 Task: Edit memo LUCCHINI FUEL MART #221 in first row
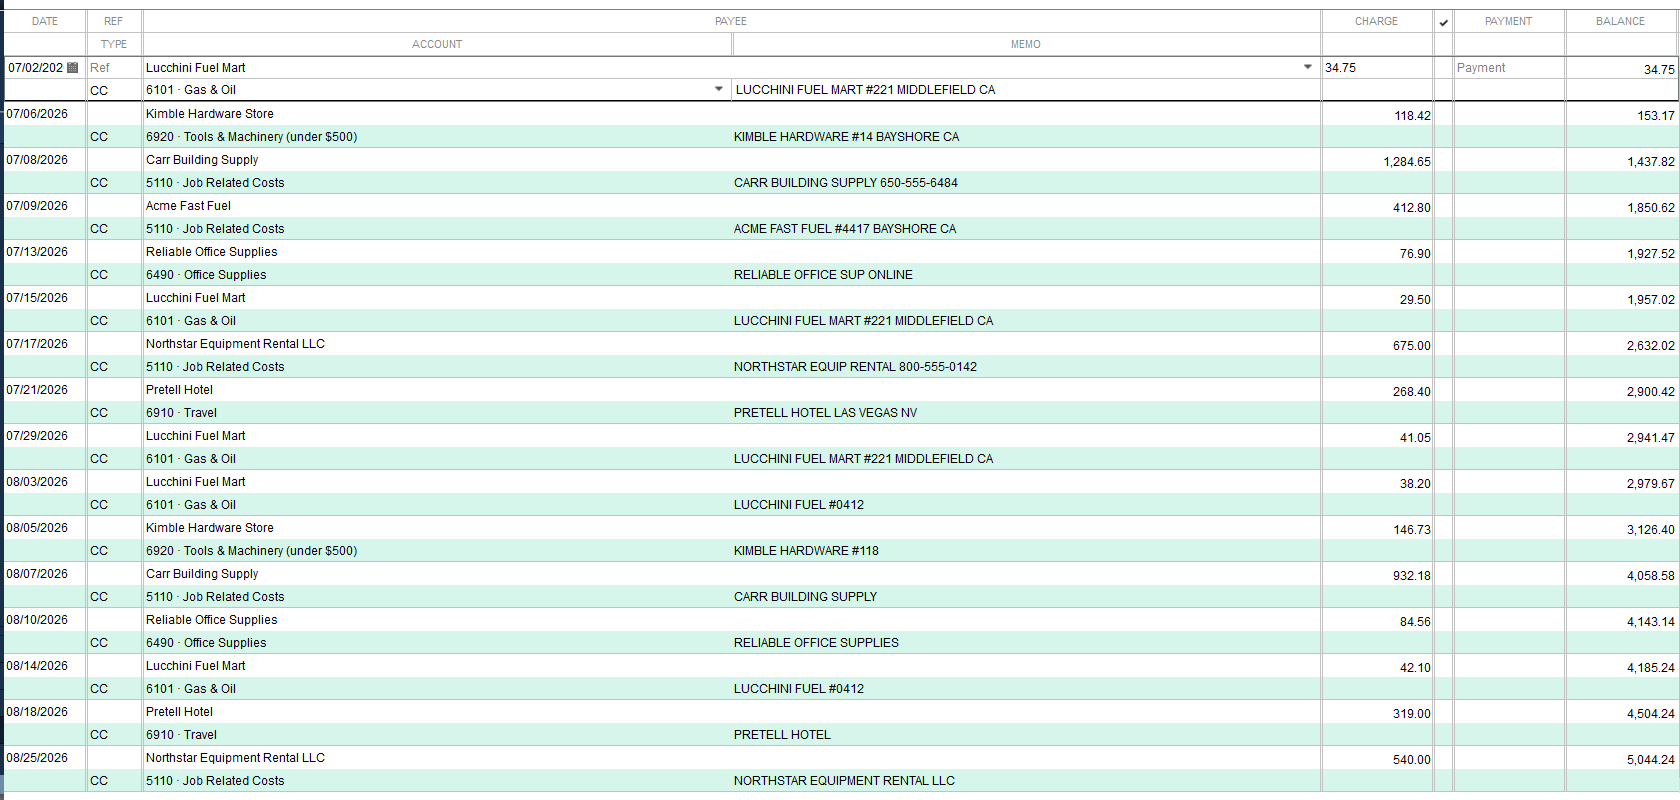coord(1026,90)
